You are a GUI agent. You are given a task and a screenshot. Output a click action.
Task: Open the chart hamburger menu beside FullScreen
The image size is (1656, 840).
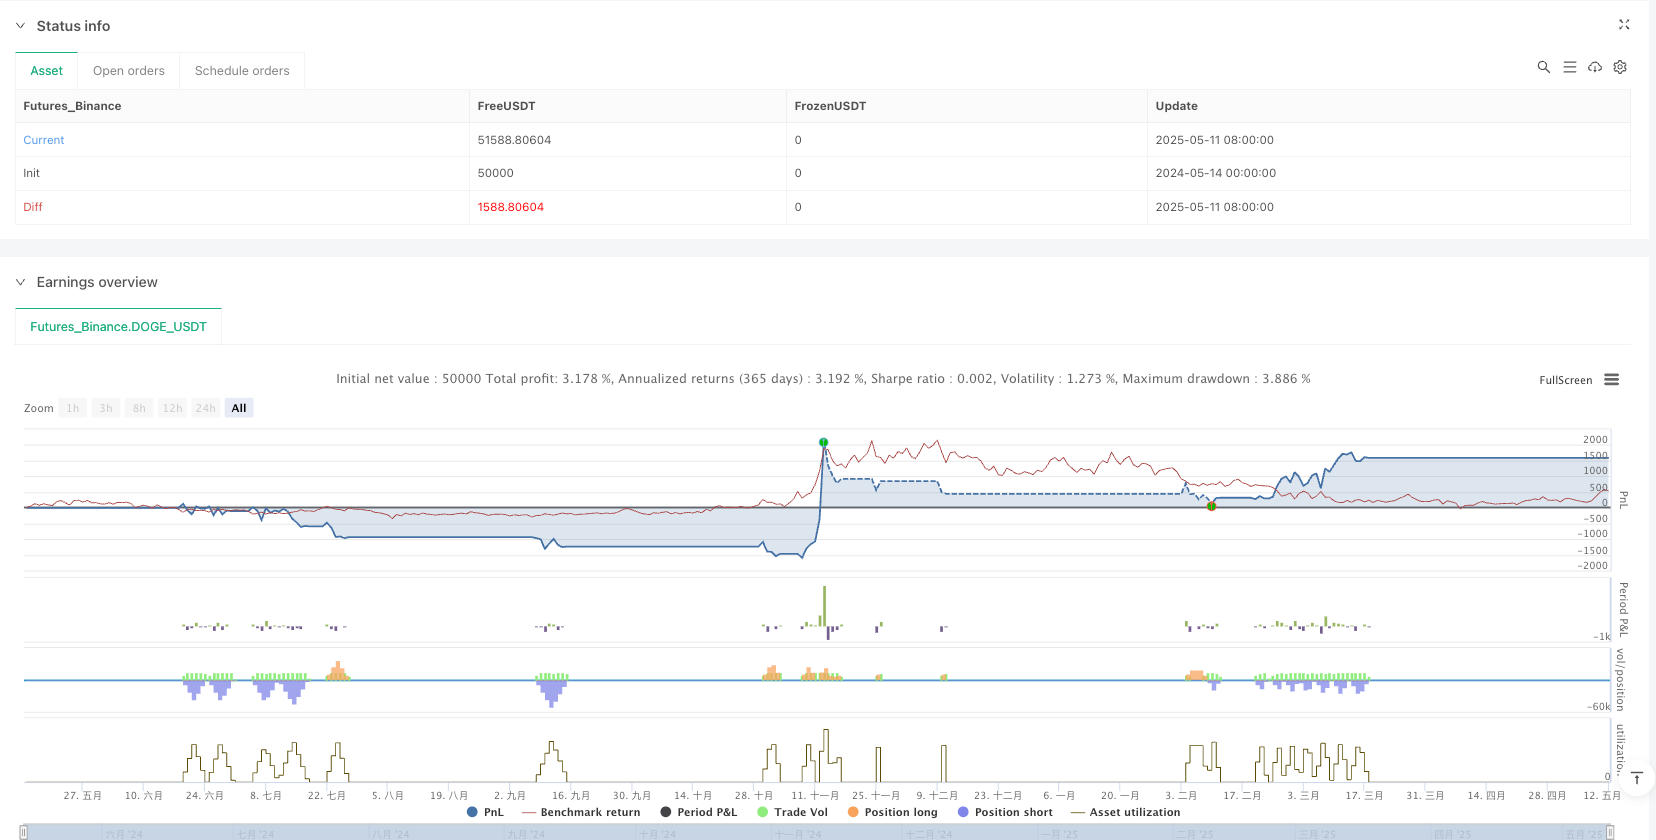[1611, 380]
